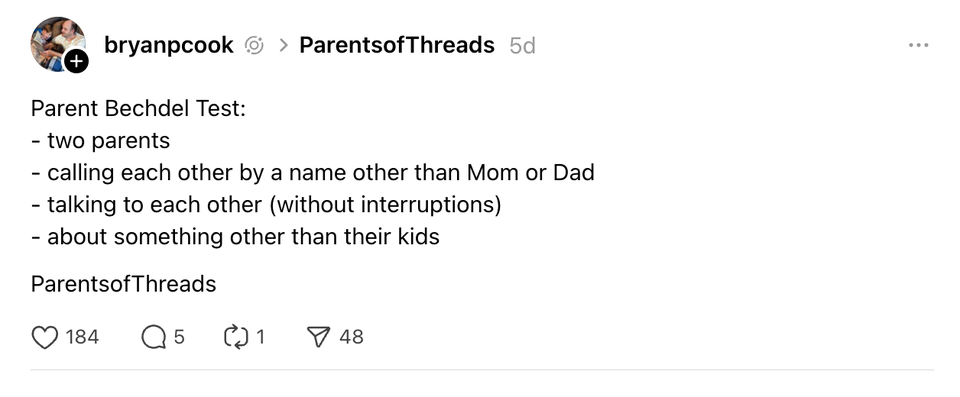Open bryanpcook's profile picture
Viewport: 960px width, 397px height.
point(58,44)
